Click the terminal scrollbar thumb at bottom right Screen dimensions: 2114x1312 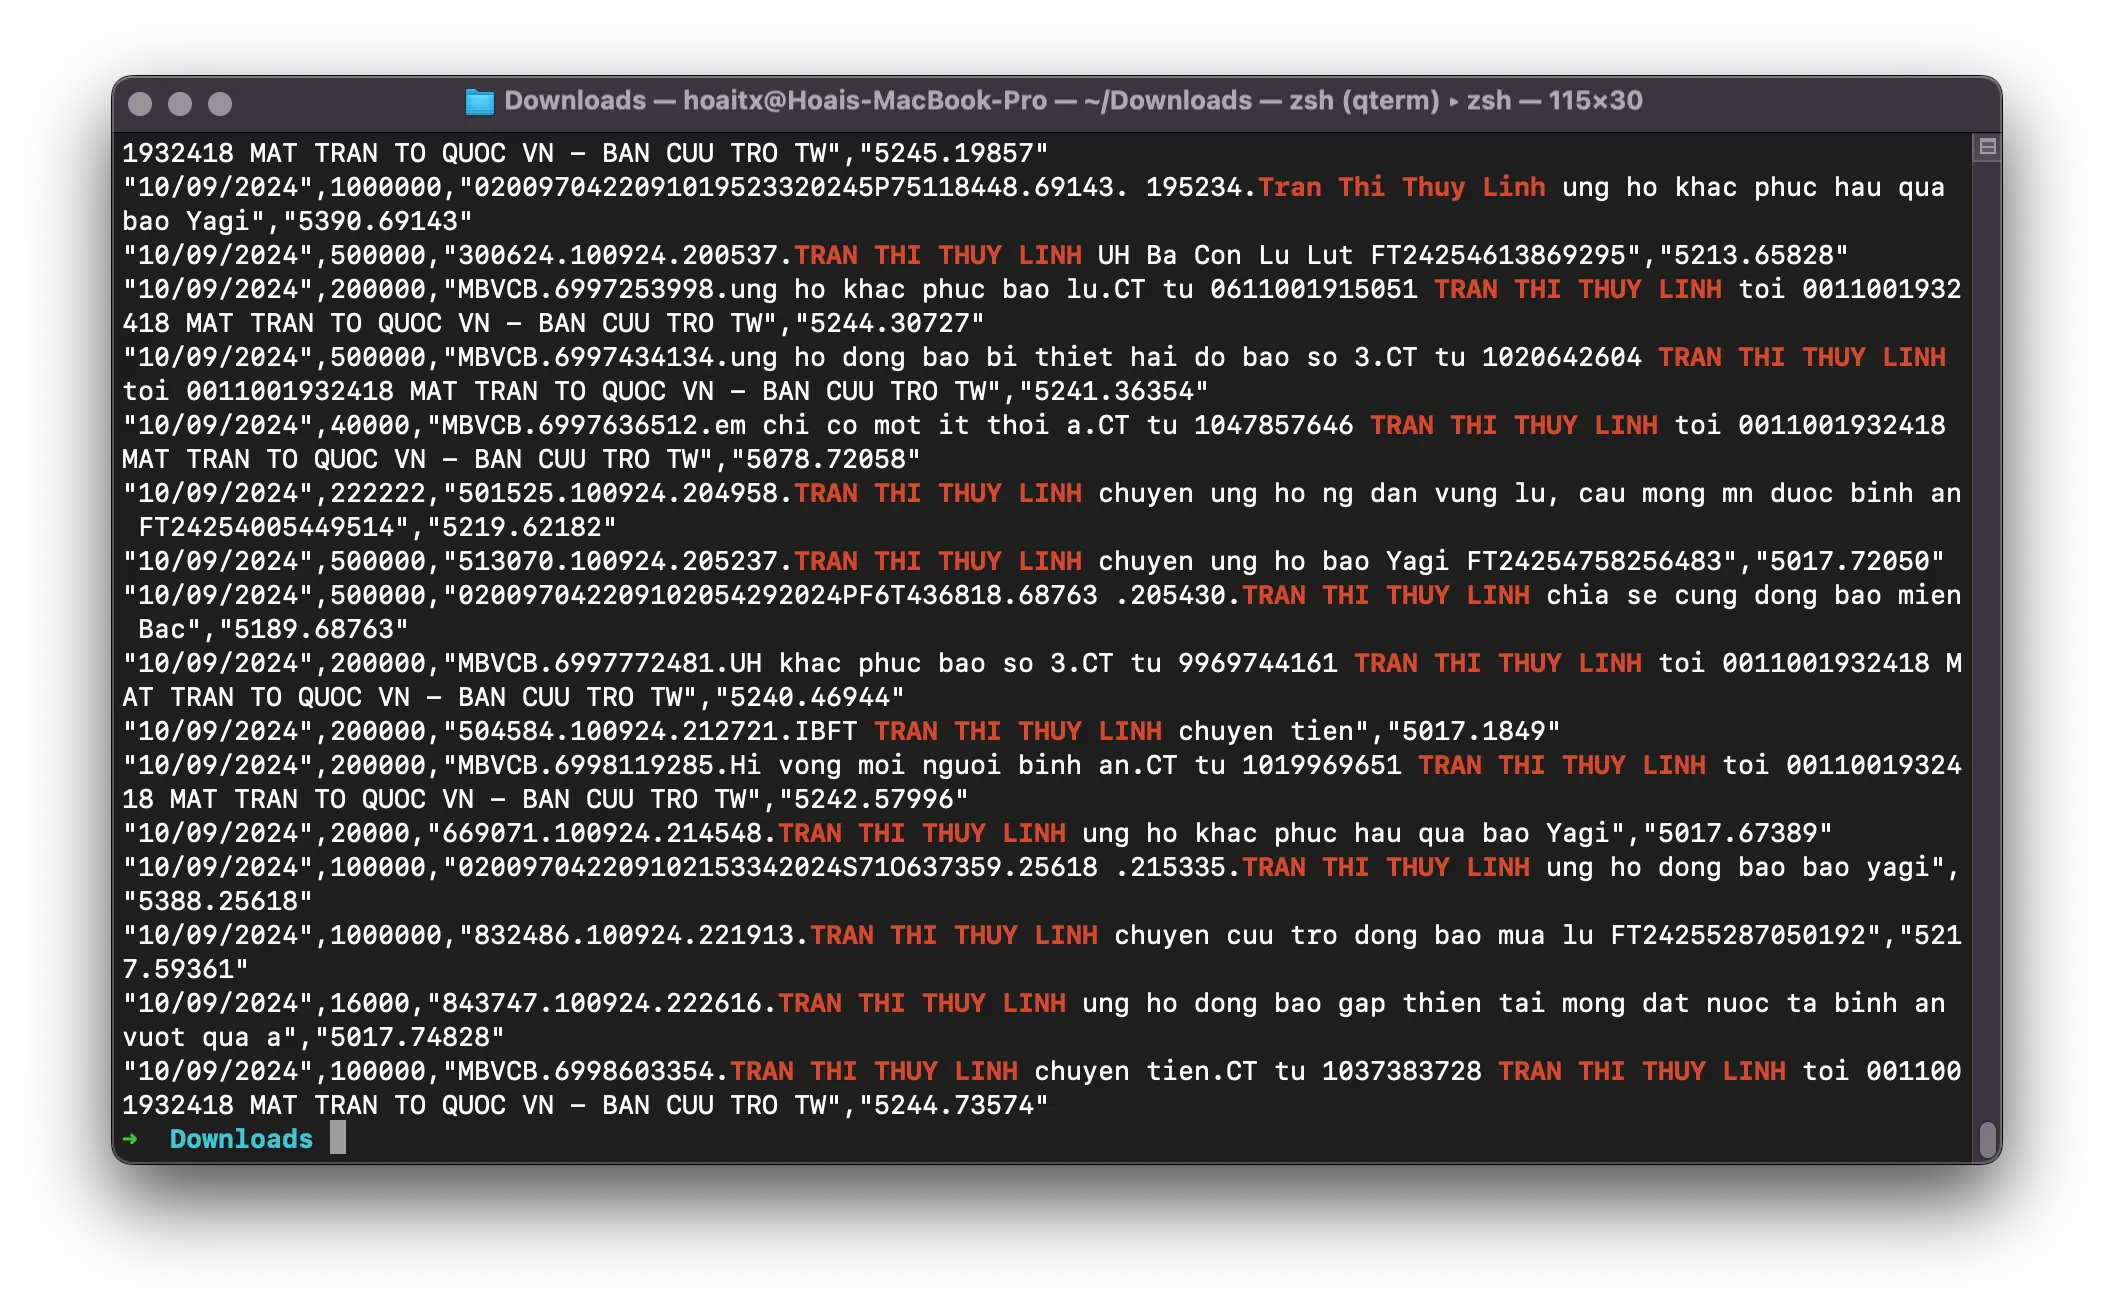(x=1987, y=1138)
